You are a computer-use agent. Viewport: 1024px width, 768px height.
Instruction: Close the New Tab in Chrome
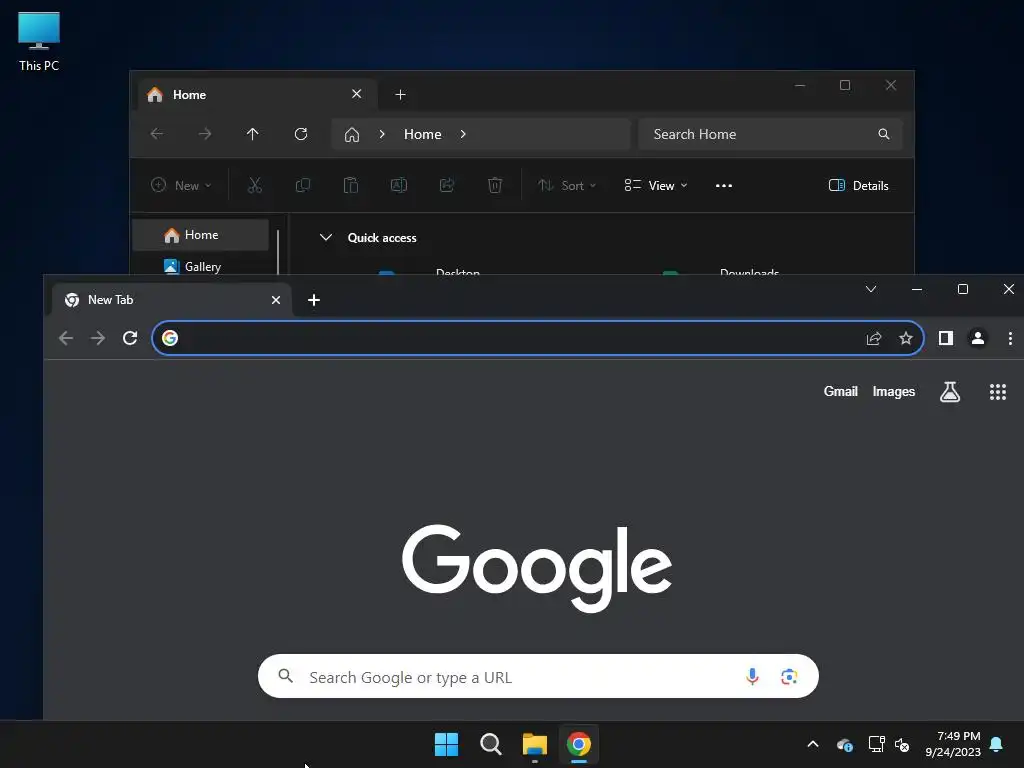pos(276,300)
